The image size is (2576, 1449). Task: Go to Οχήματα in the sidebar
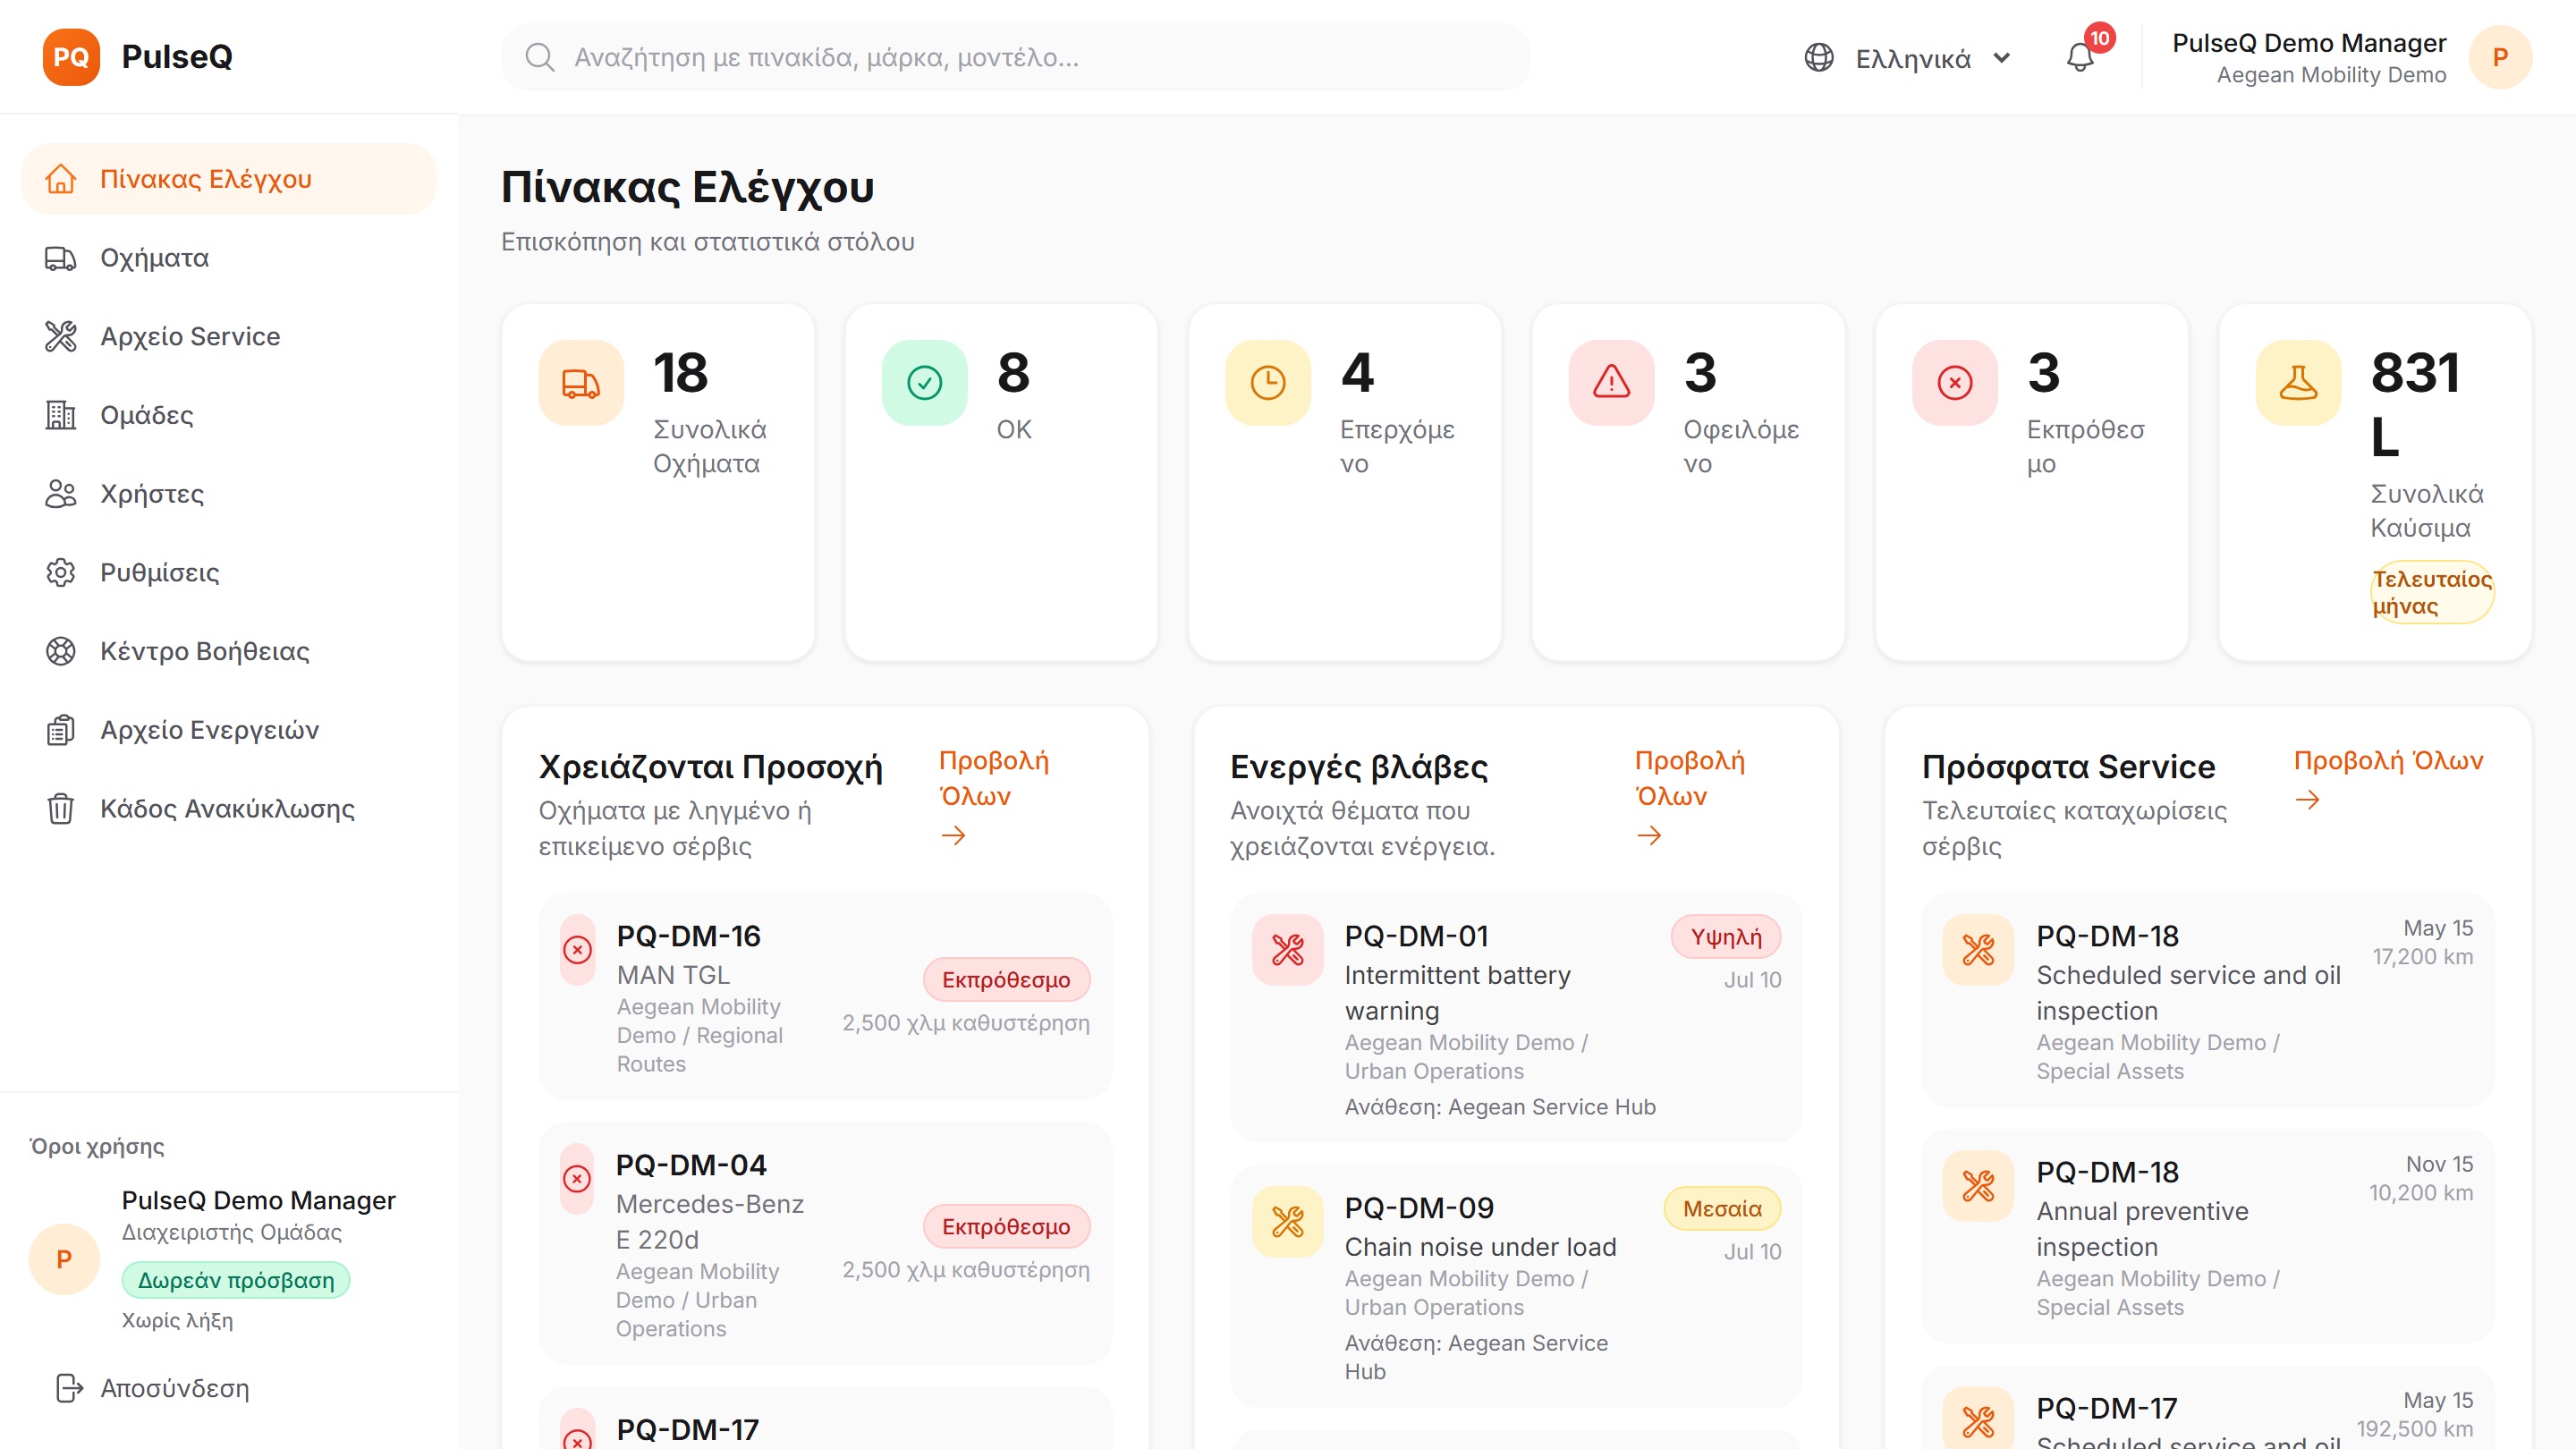coord(229,258)
